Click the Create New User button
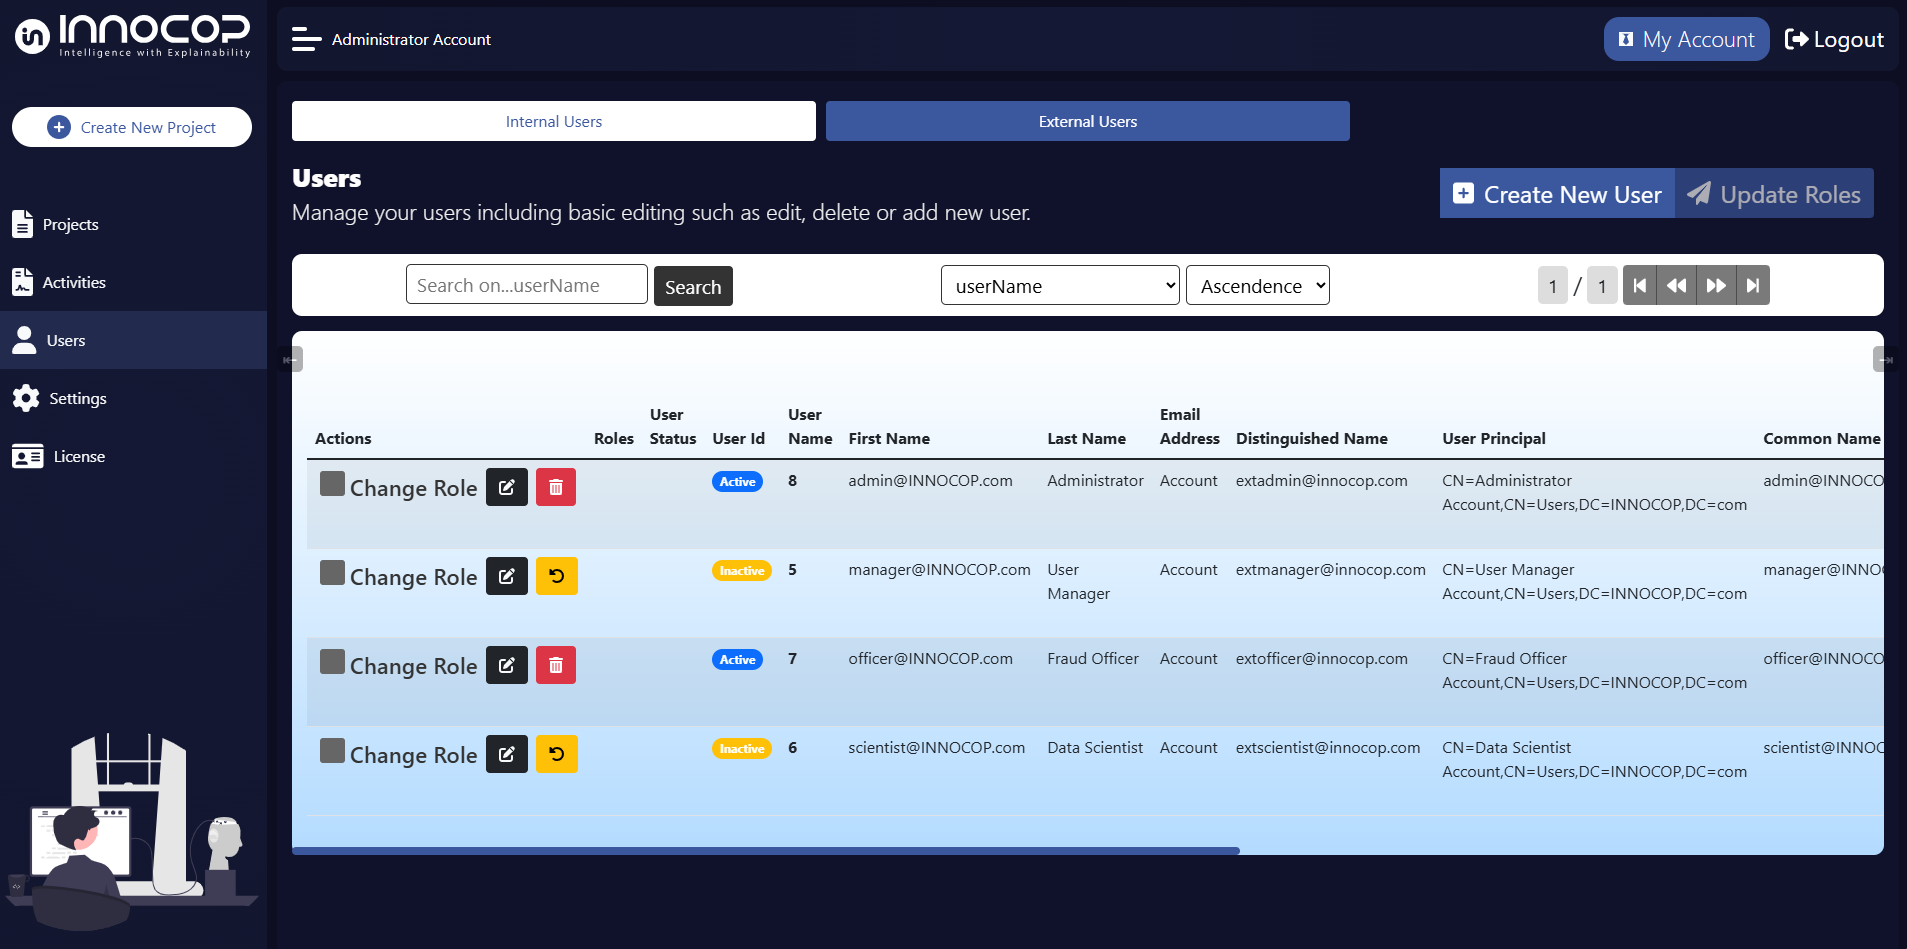Image resolution: width=1907 pixels, height=949 pixels. coord(1557,194)
